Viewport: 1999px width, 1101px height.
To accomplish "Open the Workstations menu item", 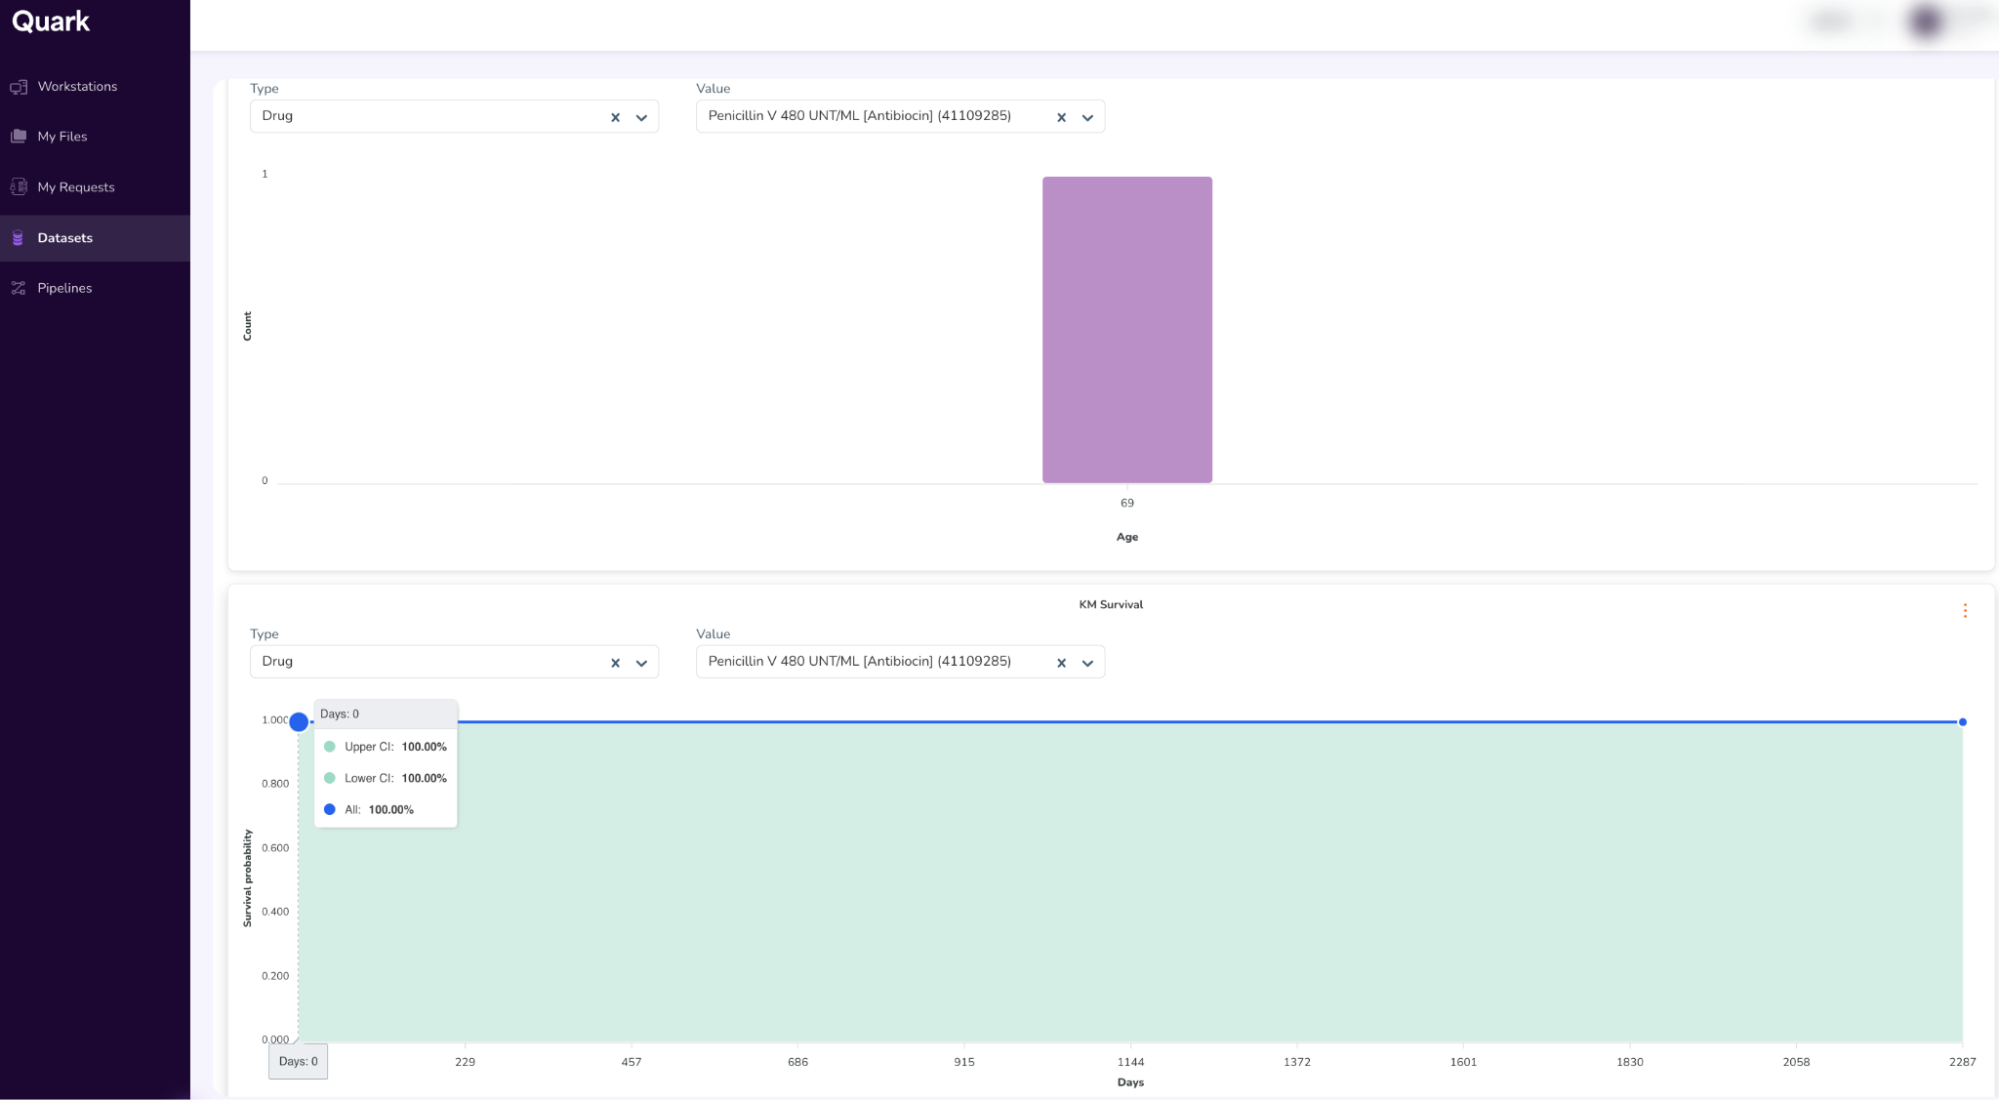I will click(77, 87).
